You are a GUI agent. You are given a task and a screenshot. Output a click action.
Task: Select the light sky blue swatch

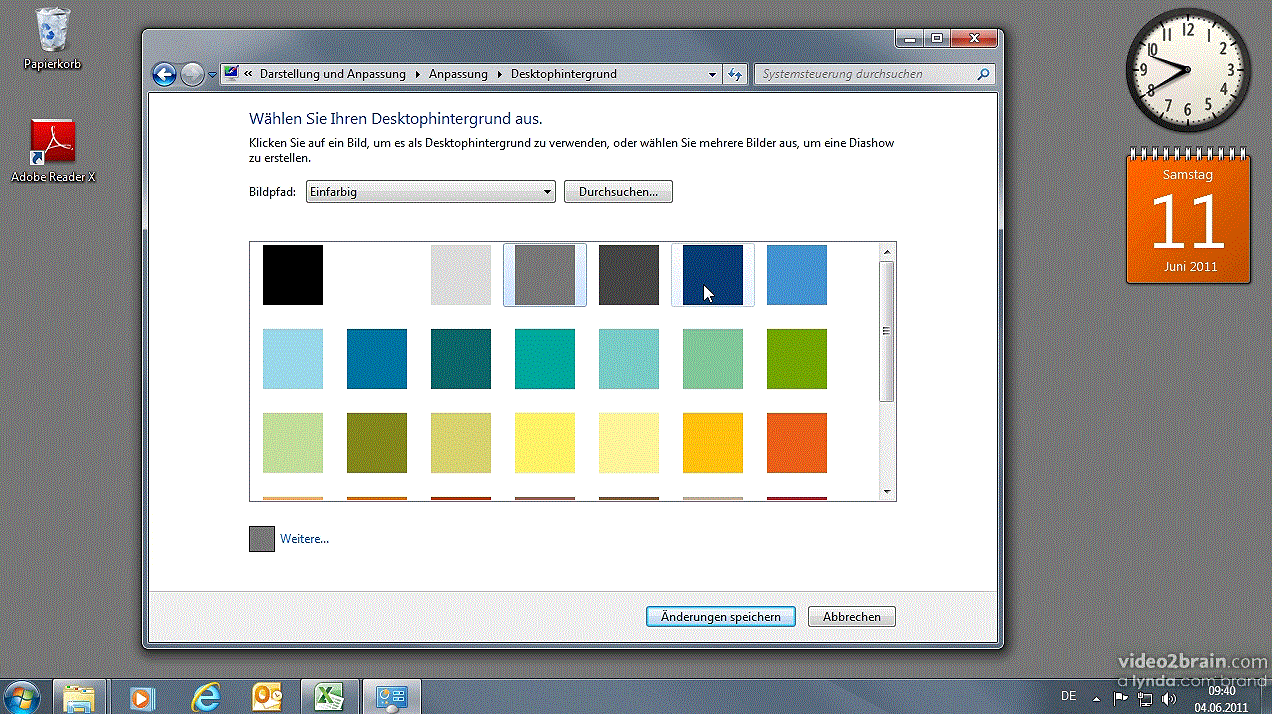coord(293,359)
